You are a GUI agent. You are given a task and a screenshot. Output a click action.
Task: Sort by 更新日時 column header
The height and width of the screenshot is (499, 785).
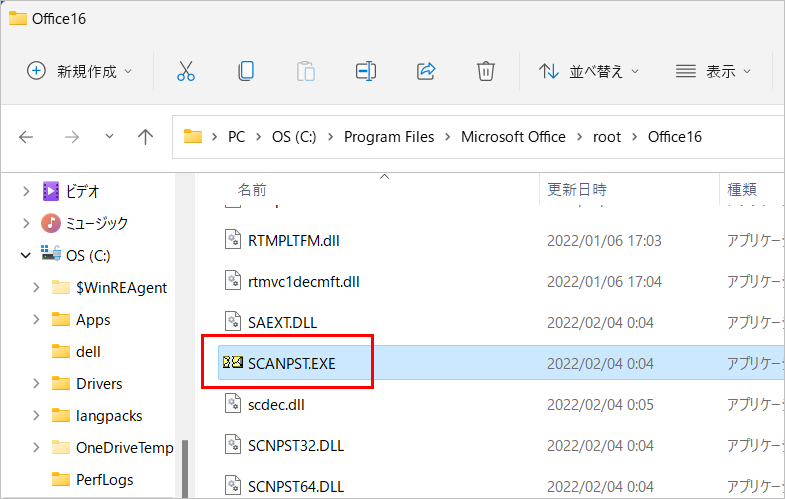coord(577,190)
